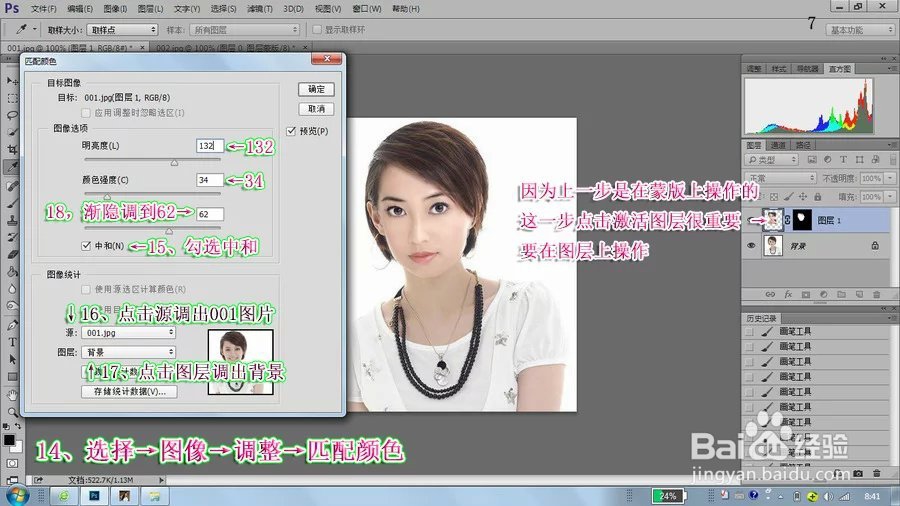
Task: Select the Move tool
Action: point(11,81)
